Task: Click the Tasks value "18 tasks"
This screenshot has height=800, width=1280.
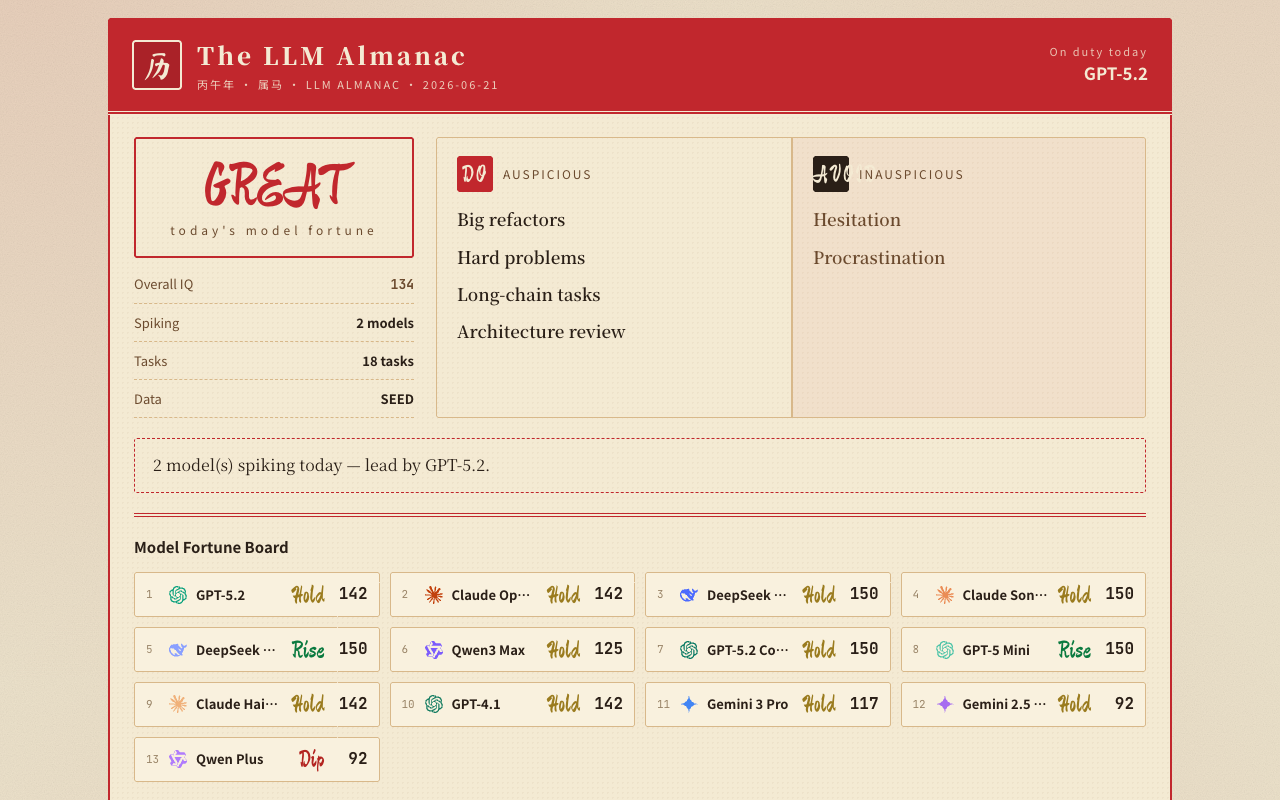Action: [388, 361]
